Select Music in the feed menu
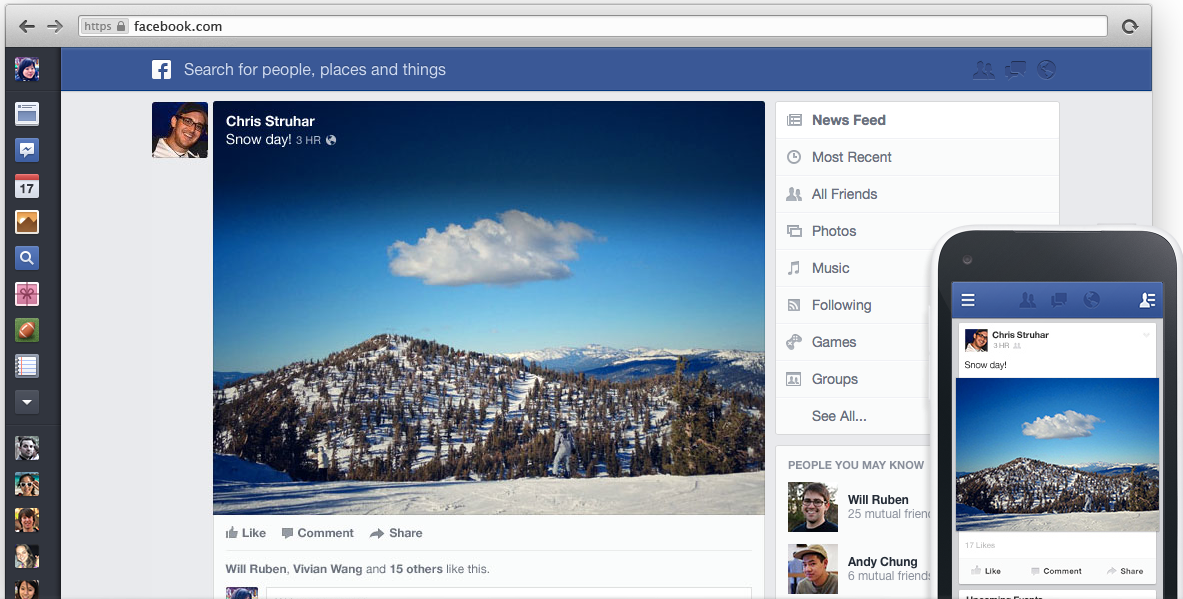Viewport: 1183px width, 599px height. [x=830, y=268]
